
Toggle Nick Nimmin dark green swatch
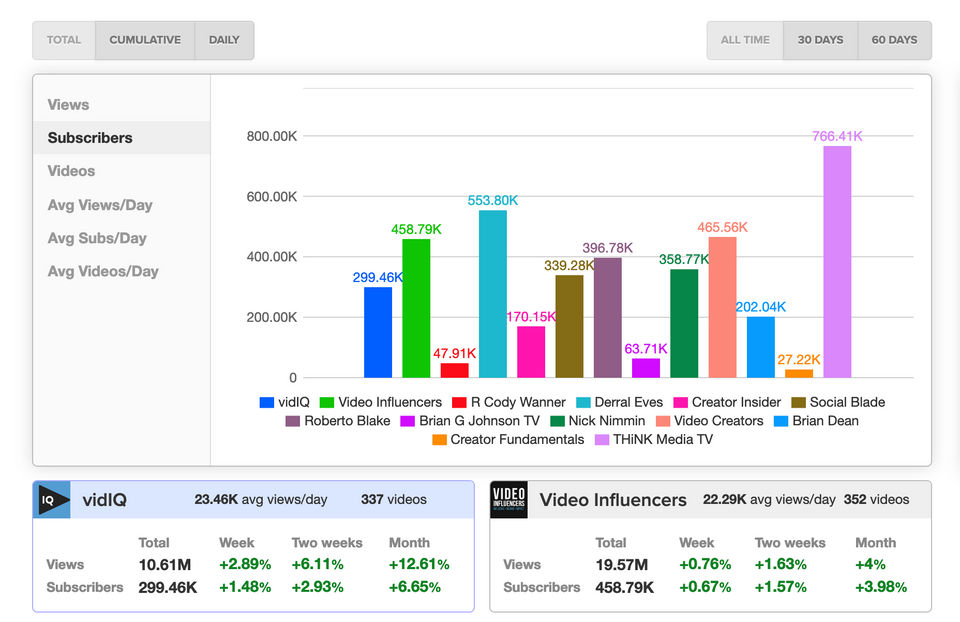[x=557, y=421]
